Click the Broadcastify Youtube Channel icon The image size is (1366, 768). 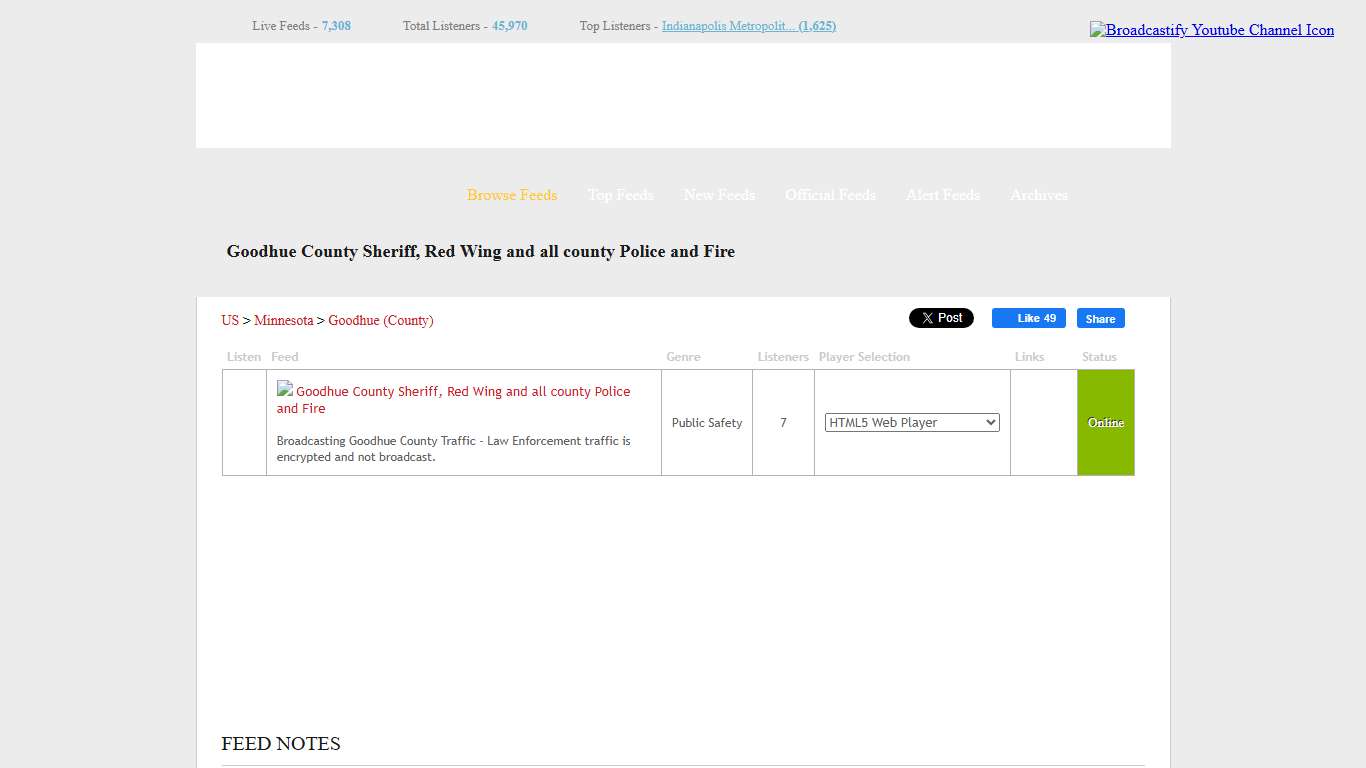[x=1211, y=30]
